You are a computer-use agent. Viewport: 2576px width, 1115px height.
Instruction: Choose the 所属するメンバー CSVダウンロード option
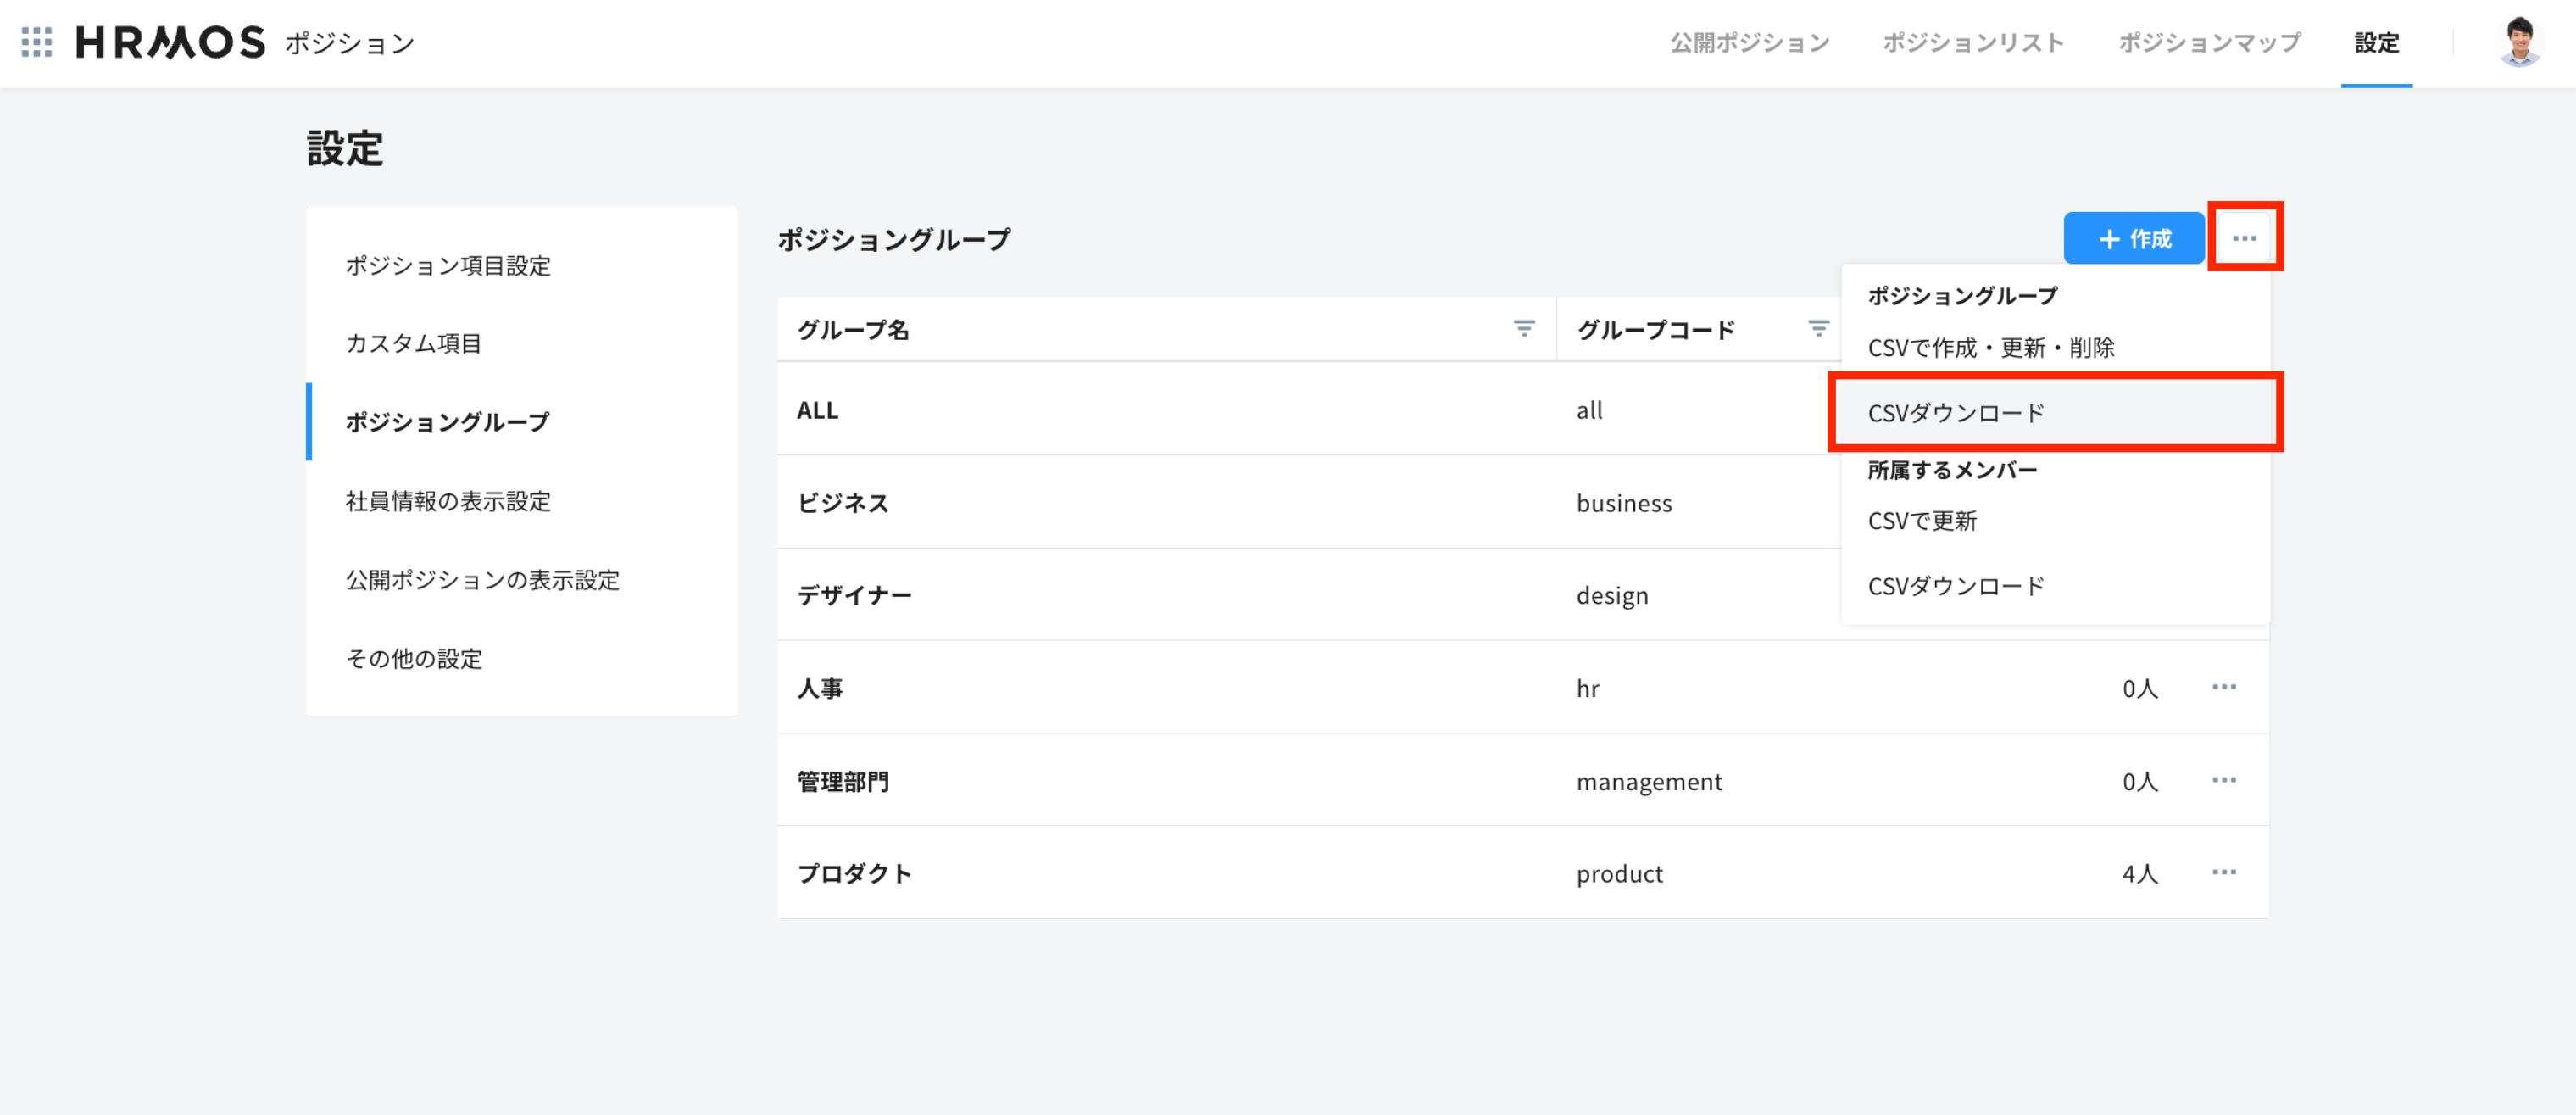click(x=1956, y=586)
